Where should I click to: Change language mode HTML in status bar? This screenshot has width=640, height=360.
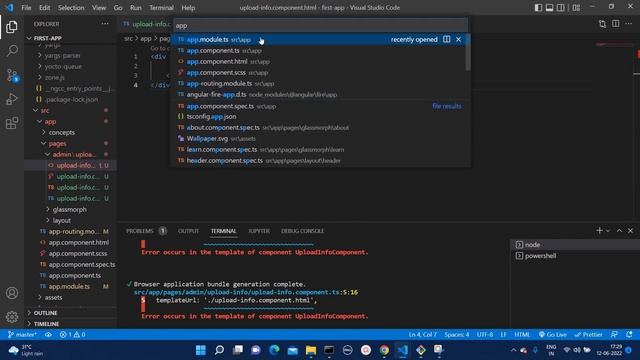click(x=522, y=334)
